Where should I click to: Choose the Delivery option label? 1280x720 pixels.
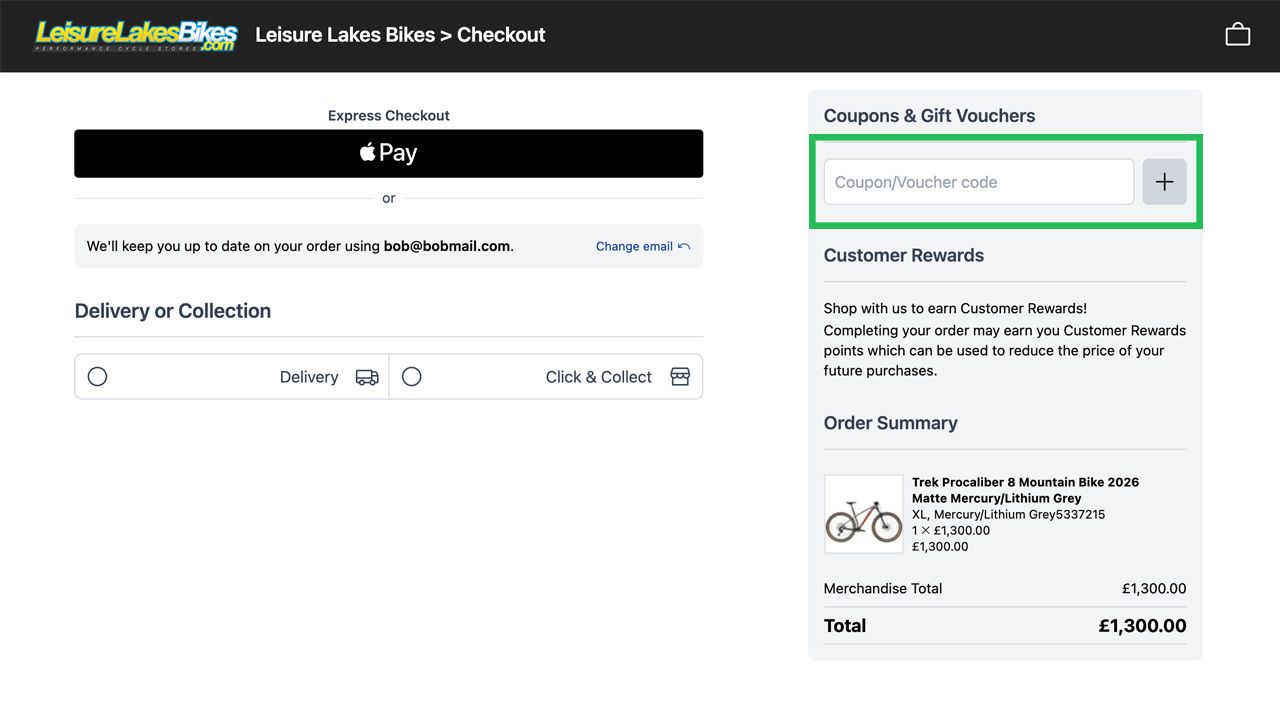pos(309,377)
